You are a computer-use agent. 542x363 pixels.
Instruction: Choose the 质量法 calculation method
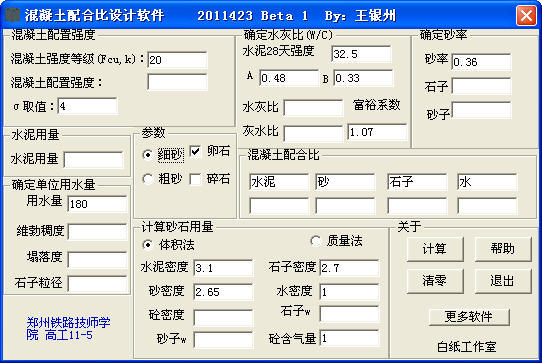(x=316, y=241)
